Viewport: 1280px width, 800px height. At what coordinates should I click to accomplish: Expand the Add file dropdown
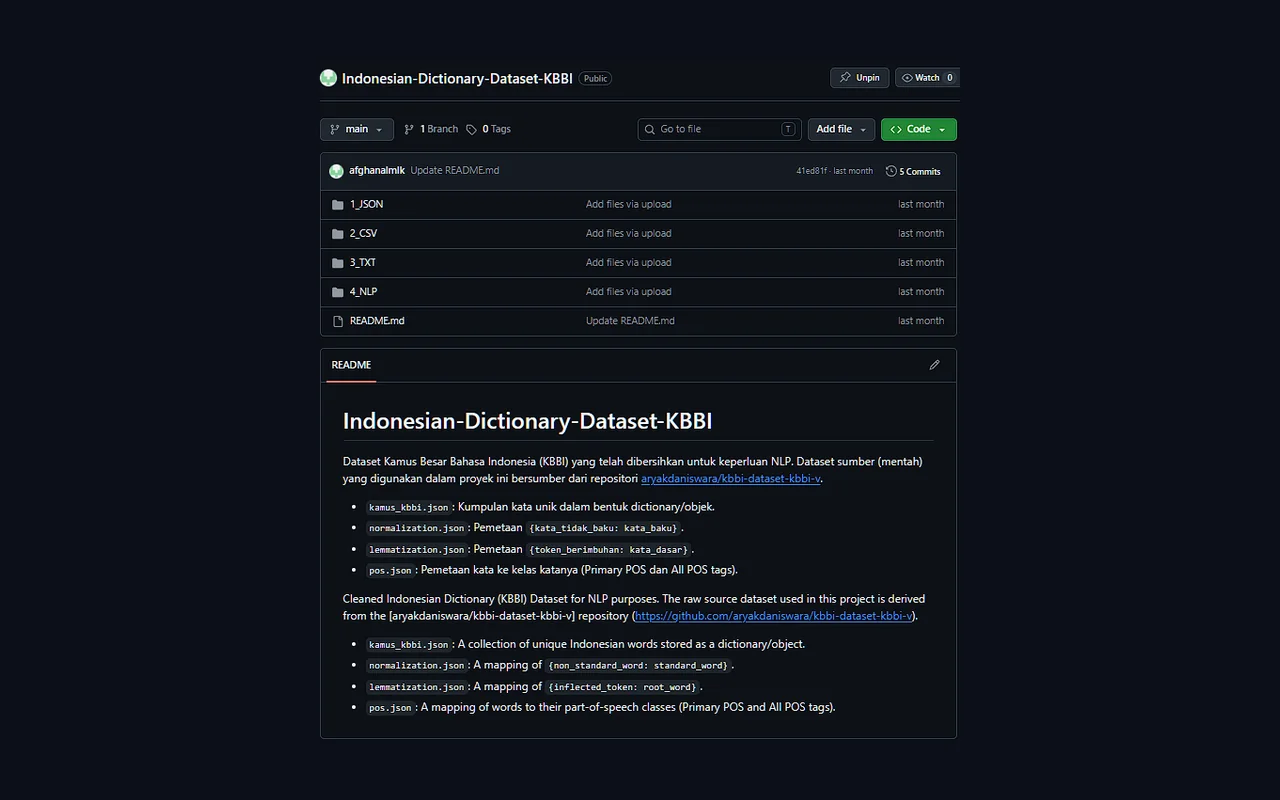click(841, 129)
